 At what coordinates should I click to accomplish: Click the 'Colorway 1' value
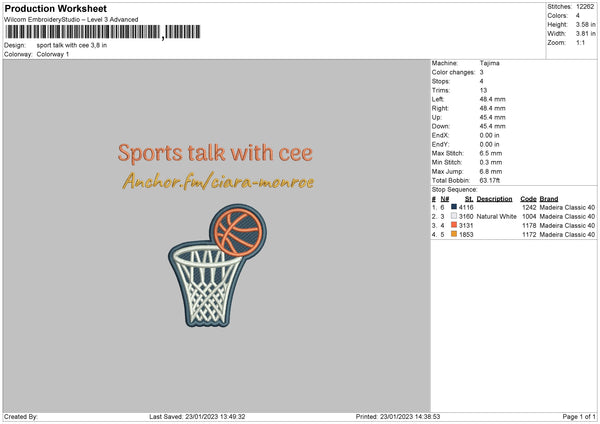click(x=53, y=54)
